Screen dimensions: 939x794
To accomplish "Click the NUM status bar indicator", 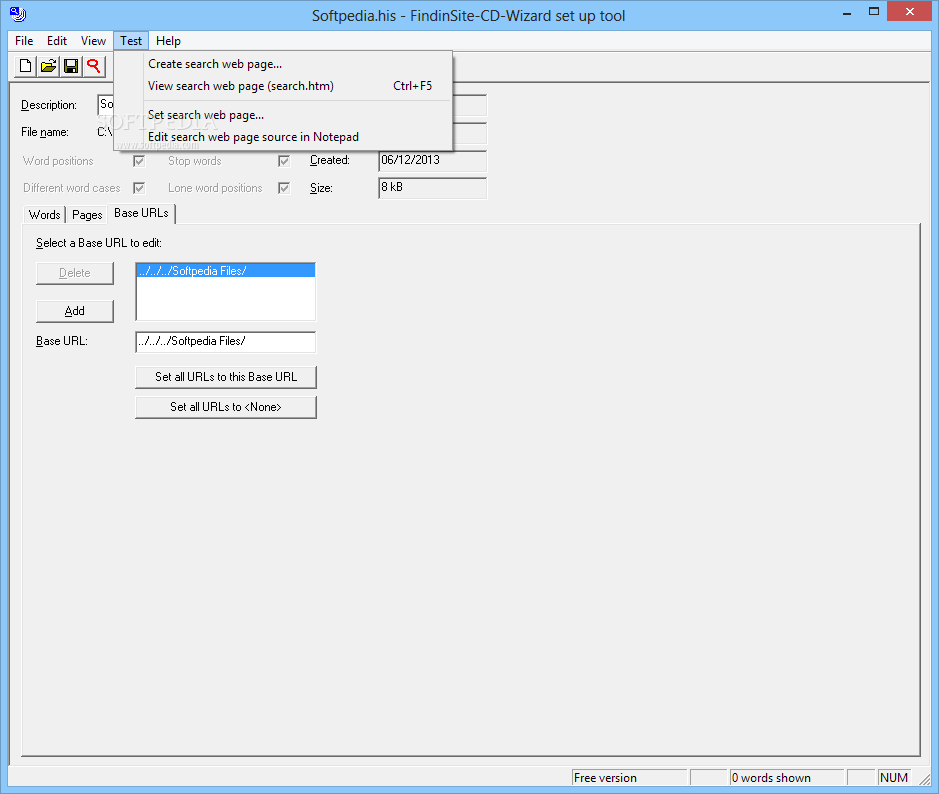I will (x=893, y=778).
